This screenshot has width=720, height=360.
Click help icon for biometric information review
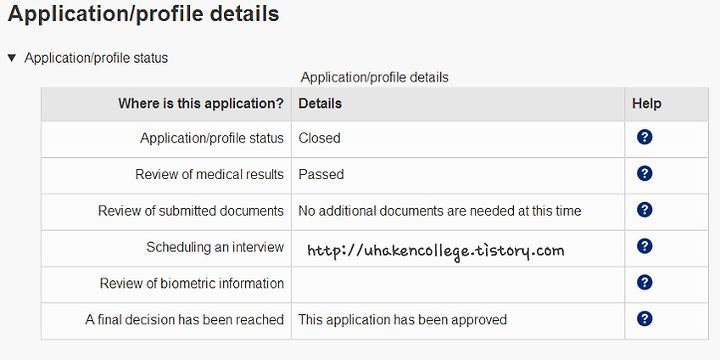point(644,282)
